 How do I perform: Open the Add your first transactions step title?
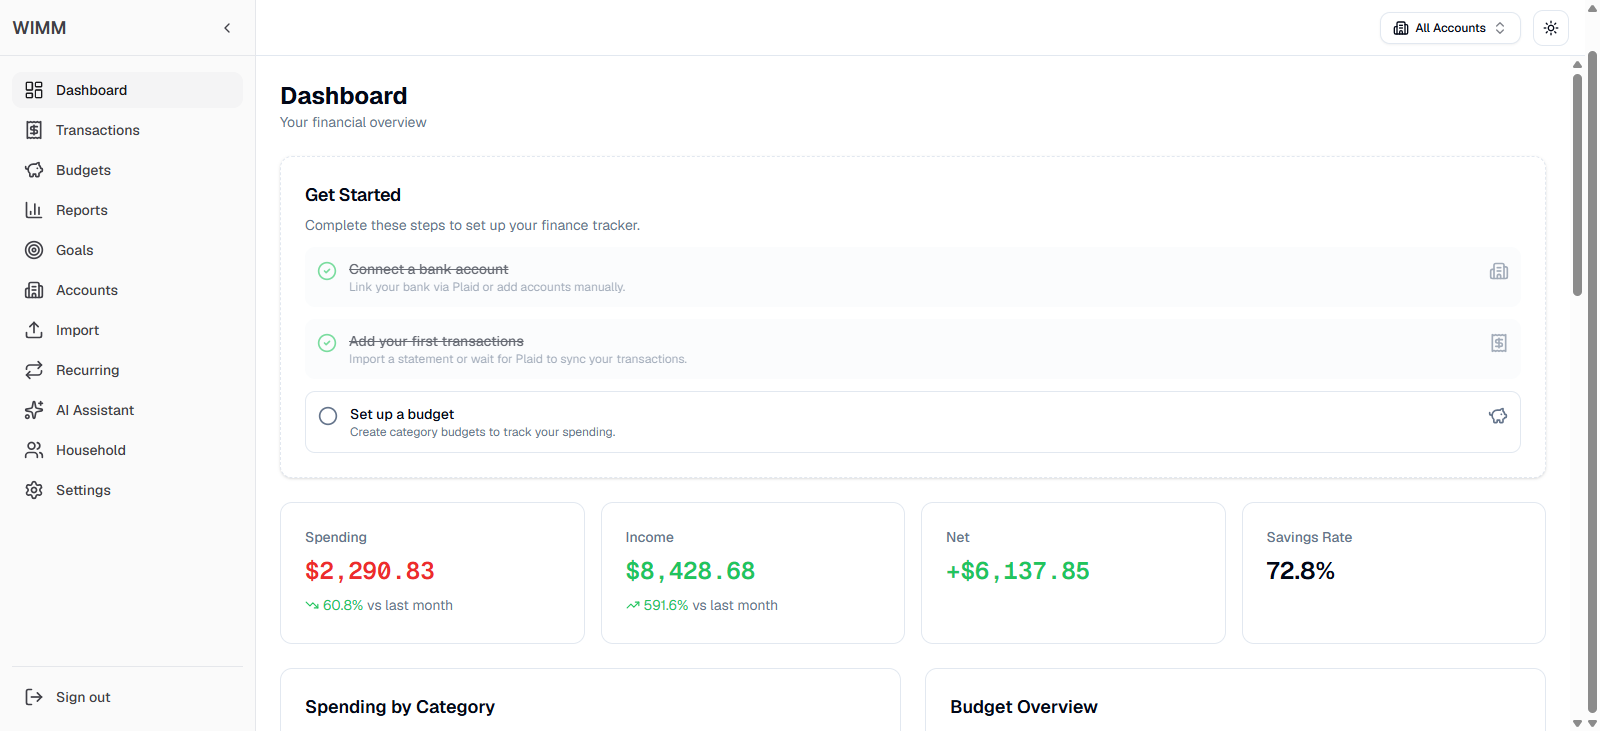(436, 341)
